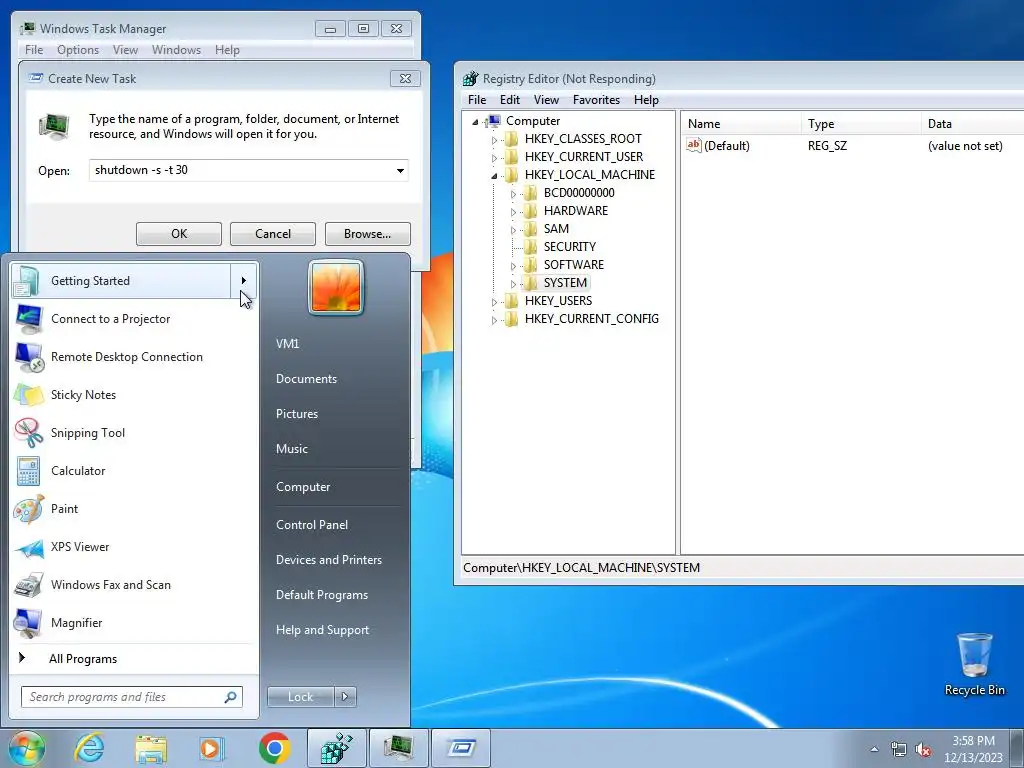1024x768 pixels.
Task: Expand the SAM key
Action: pos(513,230)
